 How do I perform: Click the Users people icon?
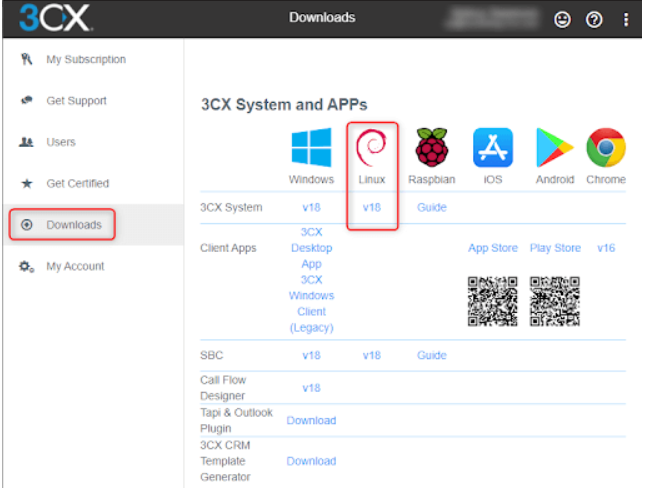[27, 142]
